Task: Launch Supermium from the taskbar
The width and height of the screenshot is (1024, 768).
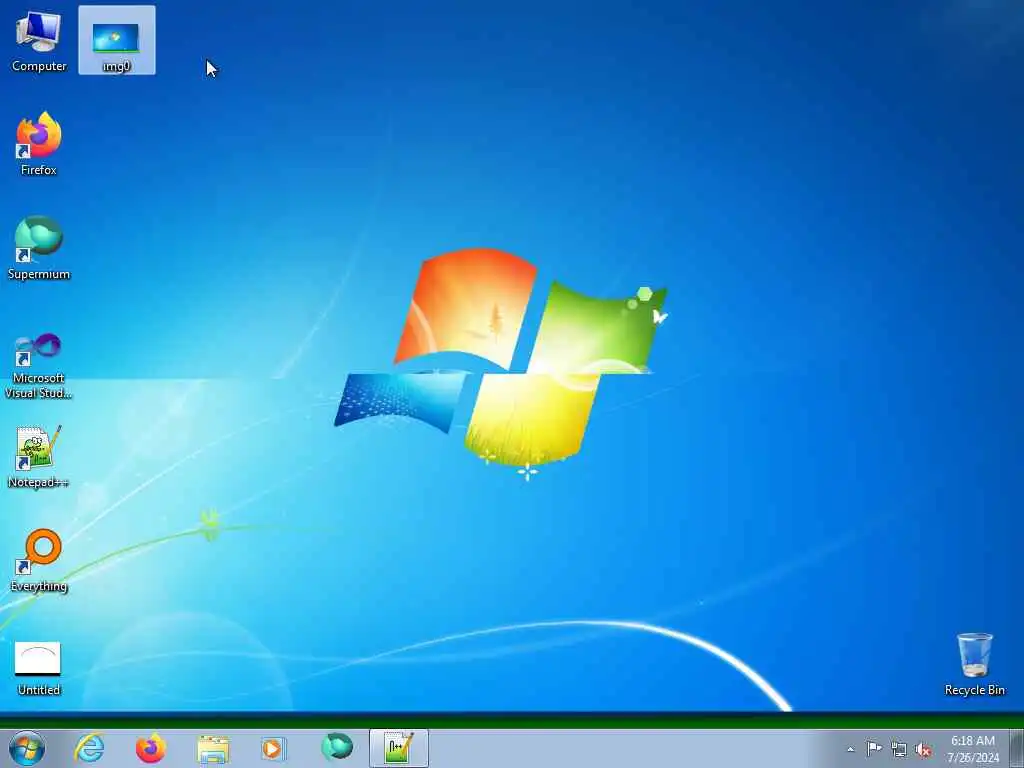Action: (x=337, y=748)
